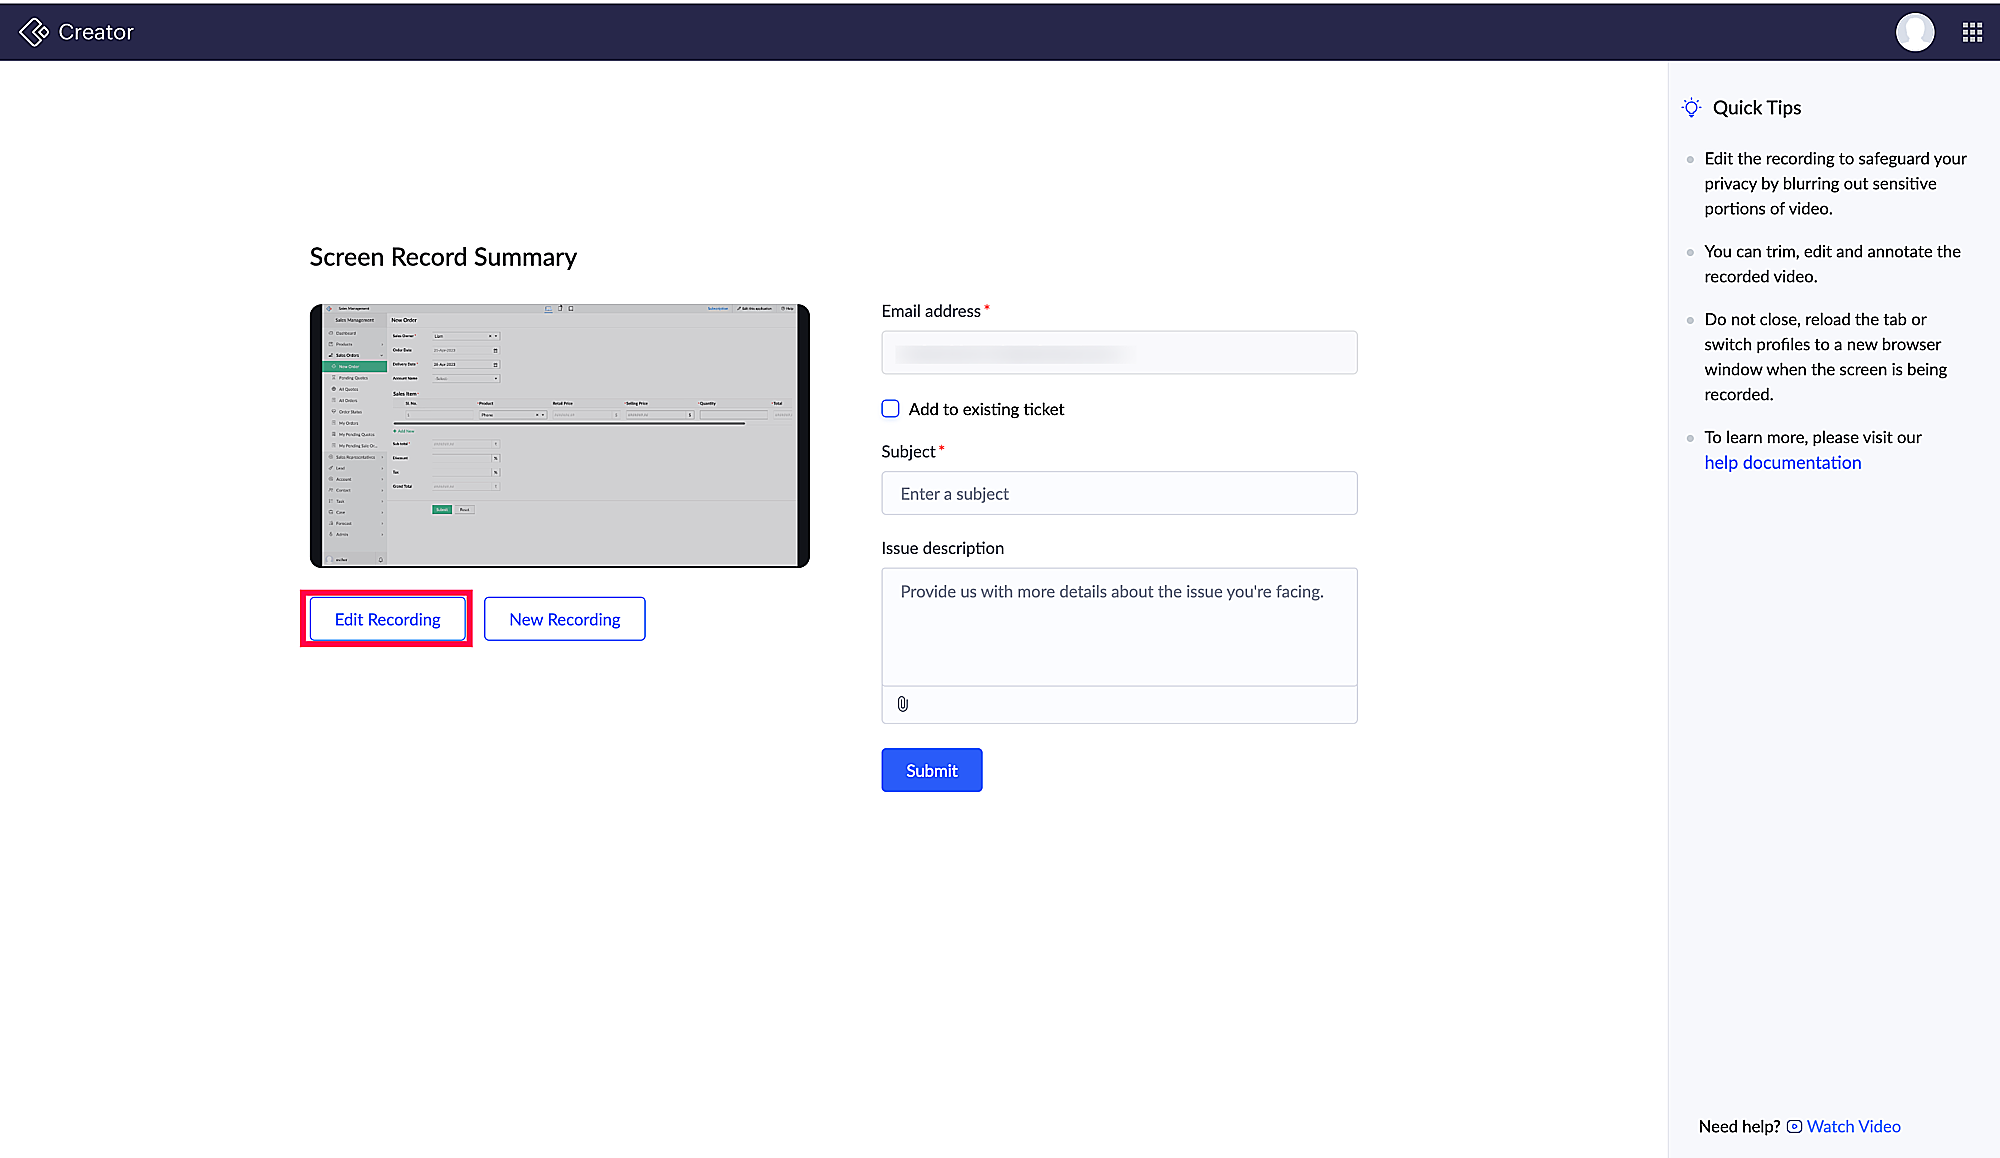The width and height of the screenshot is (2000, 1158).
Task: Submit the screen record form
Action: click(x=931, y=770)
